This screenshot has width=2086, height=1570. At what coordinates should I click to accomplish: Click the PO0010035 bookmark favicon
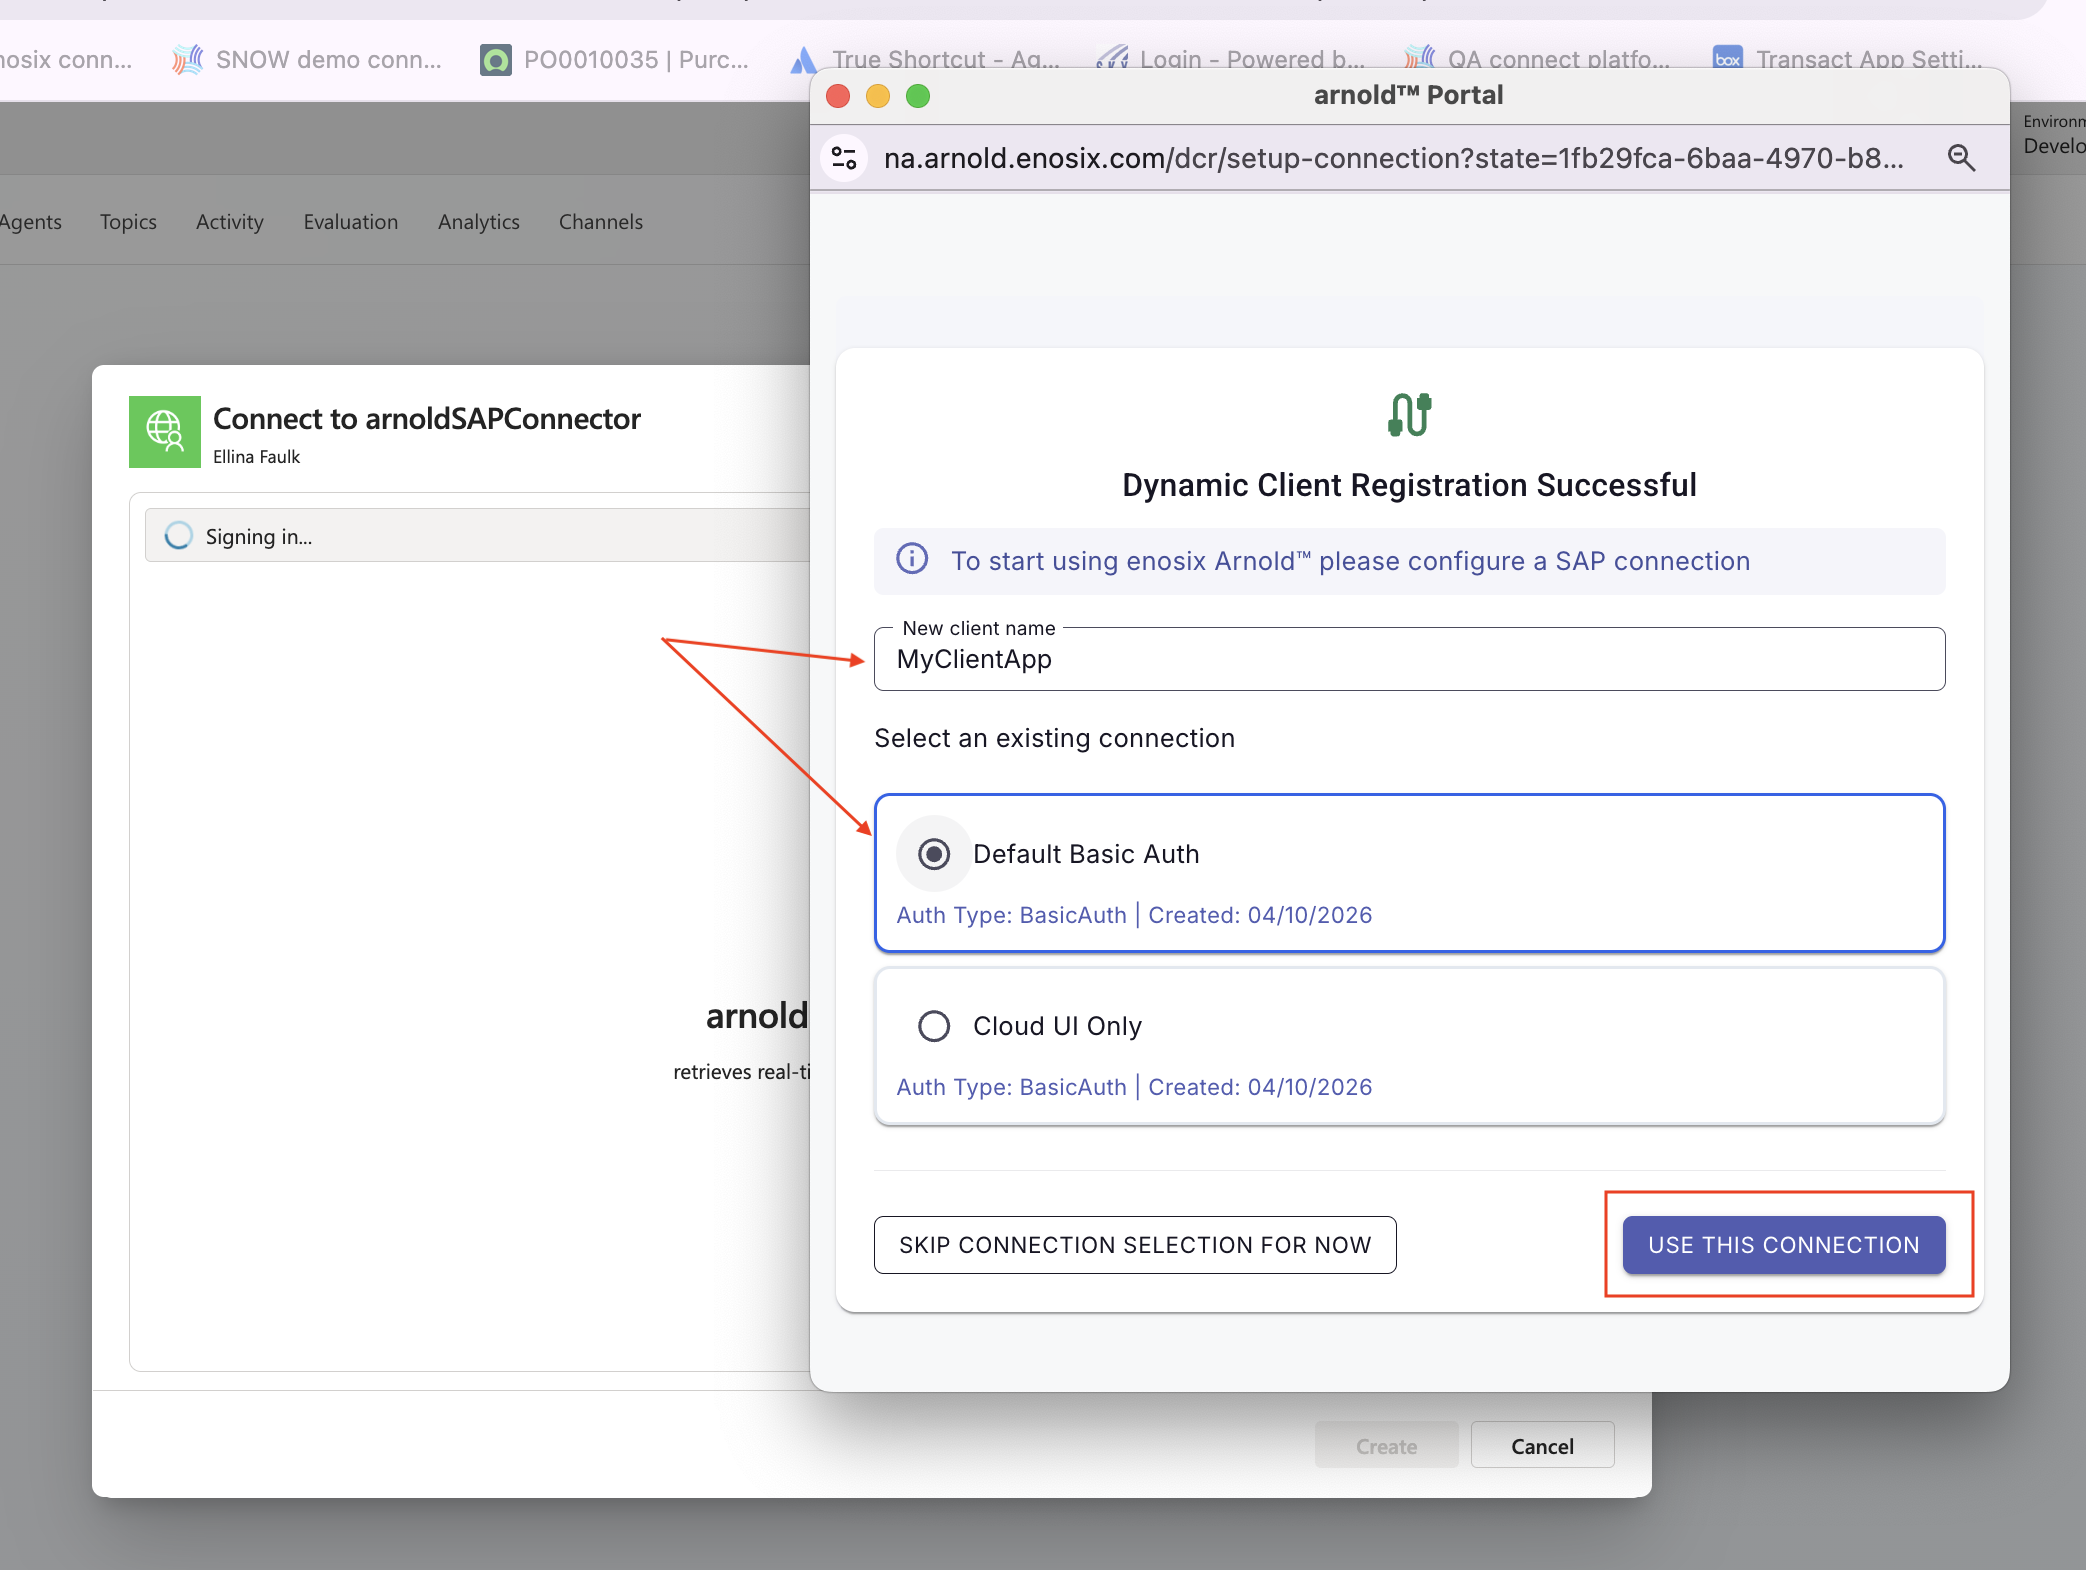[x=495, y=60]
